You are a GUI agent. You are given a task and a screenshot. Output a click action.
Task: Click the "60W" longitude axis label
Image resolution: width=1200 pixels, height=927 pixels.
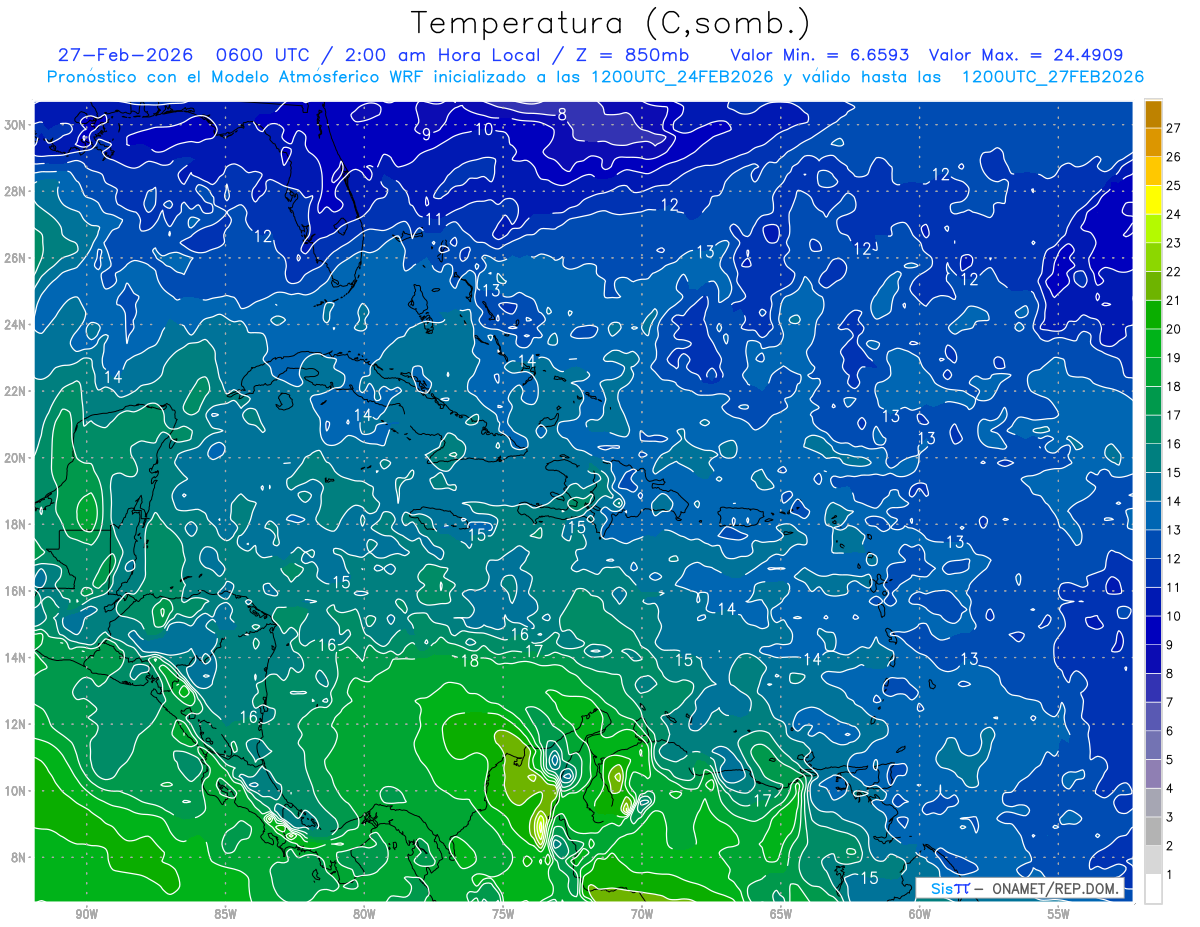pyautogui.click(x=920, y=914)
